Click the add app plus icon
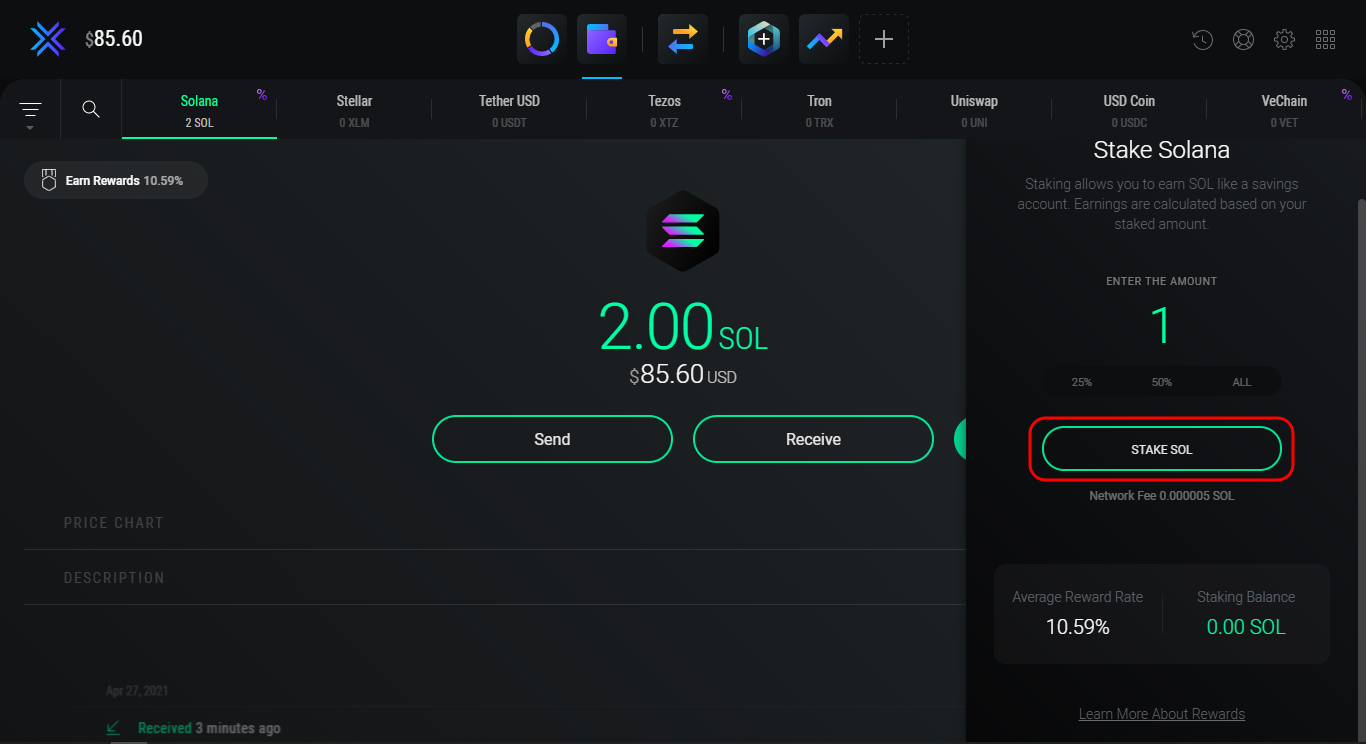 click(884, 40)
